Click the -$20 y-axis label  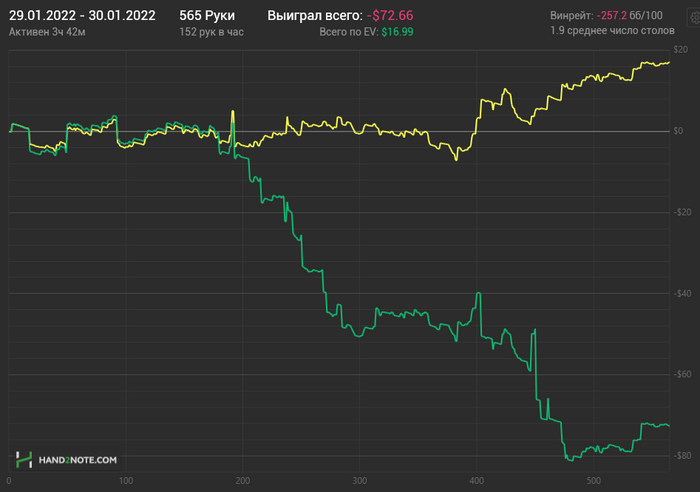pos(682,212)
